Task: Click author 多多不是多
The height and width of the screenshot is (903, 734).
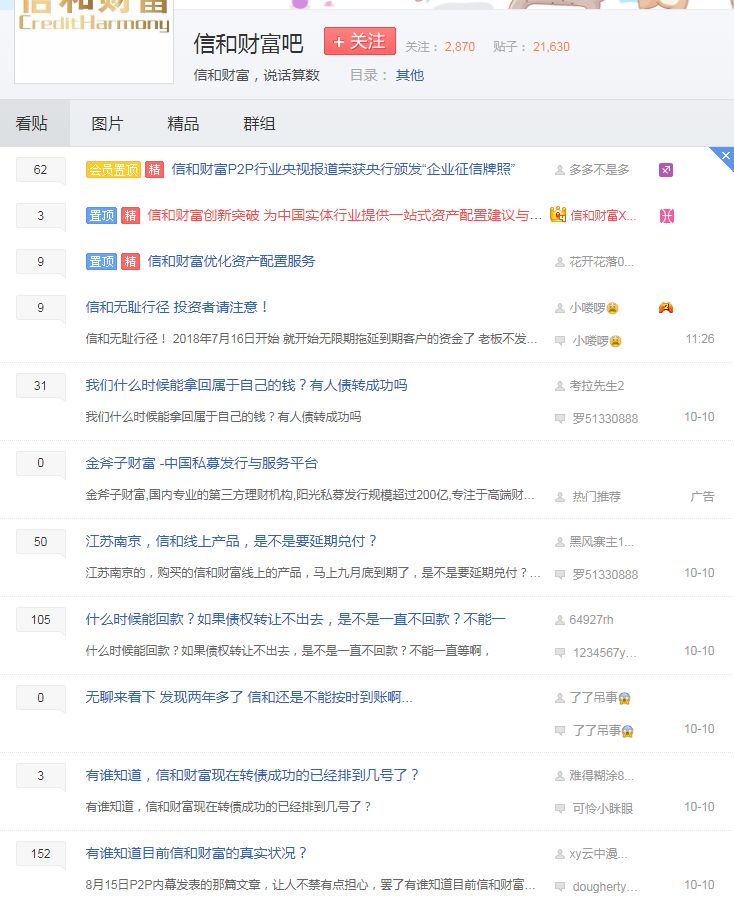Action: [599, 170]
